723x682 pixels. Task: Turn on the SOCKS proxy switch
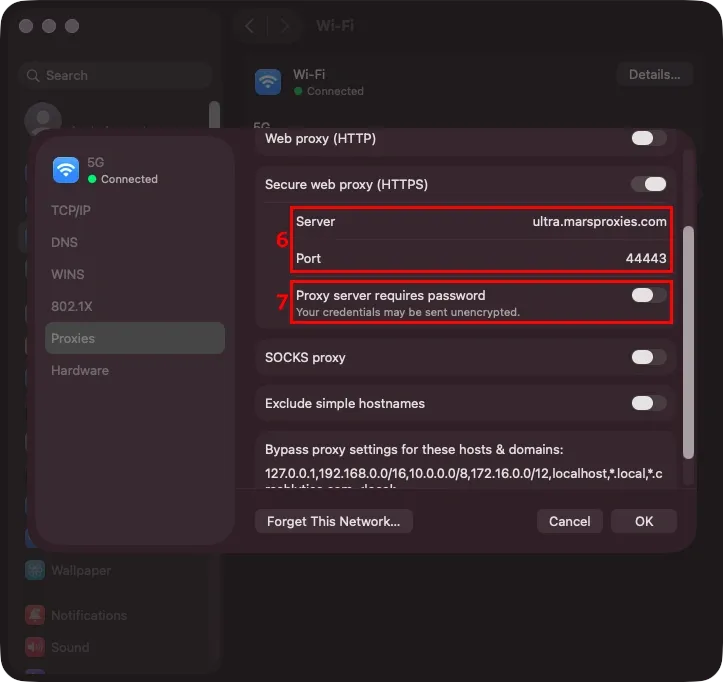pos(648,357)
